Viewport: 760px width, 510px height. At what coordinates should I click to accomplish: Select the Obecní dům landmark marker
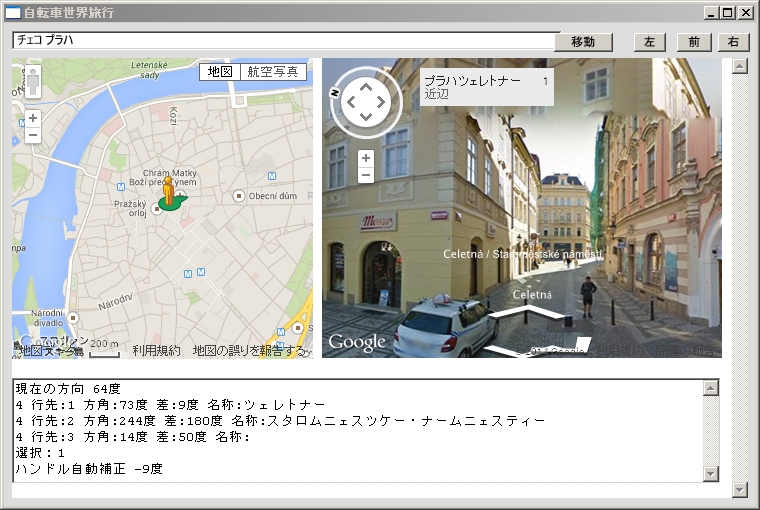tap(238, 196)
